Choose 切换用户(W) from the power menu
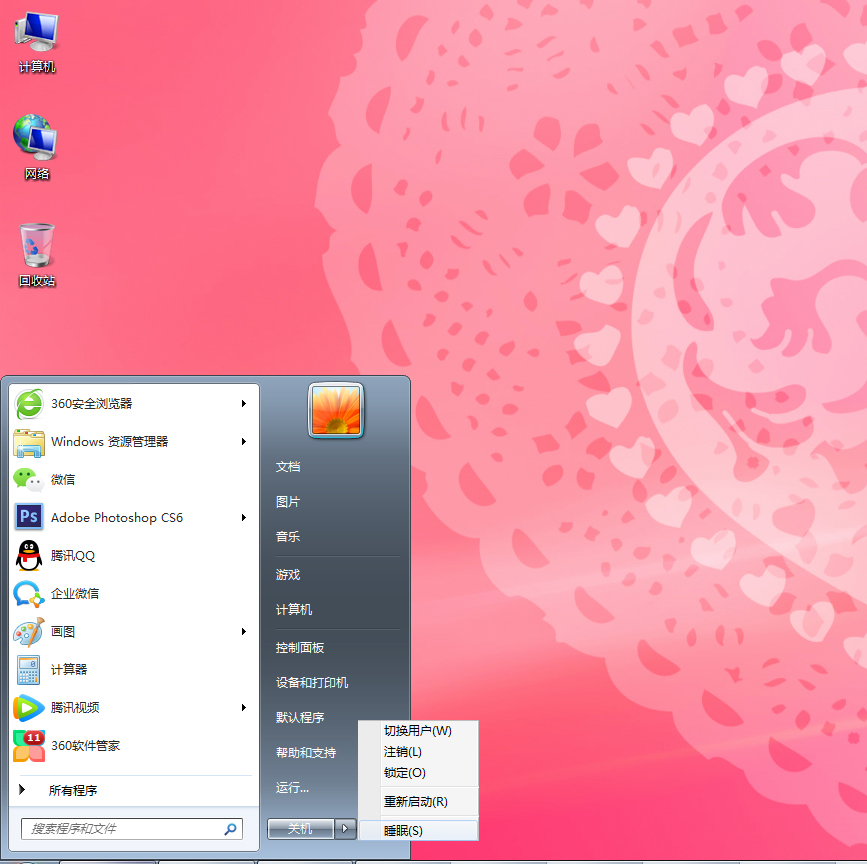The height and width of the screenshot is (864, 867). point(419,731)
